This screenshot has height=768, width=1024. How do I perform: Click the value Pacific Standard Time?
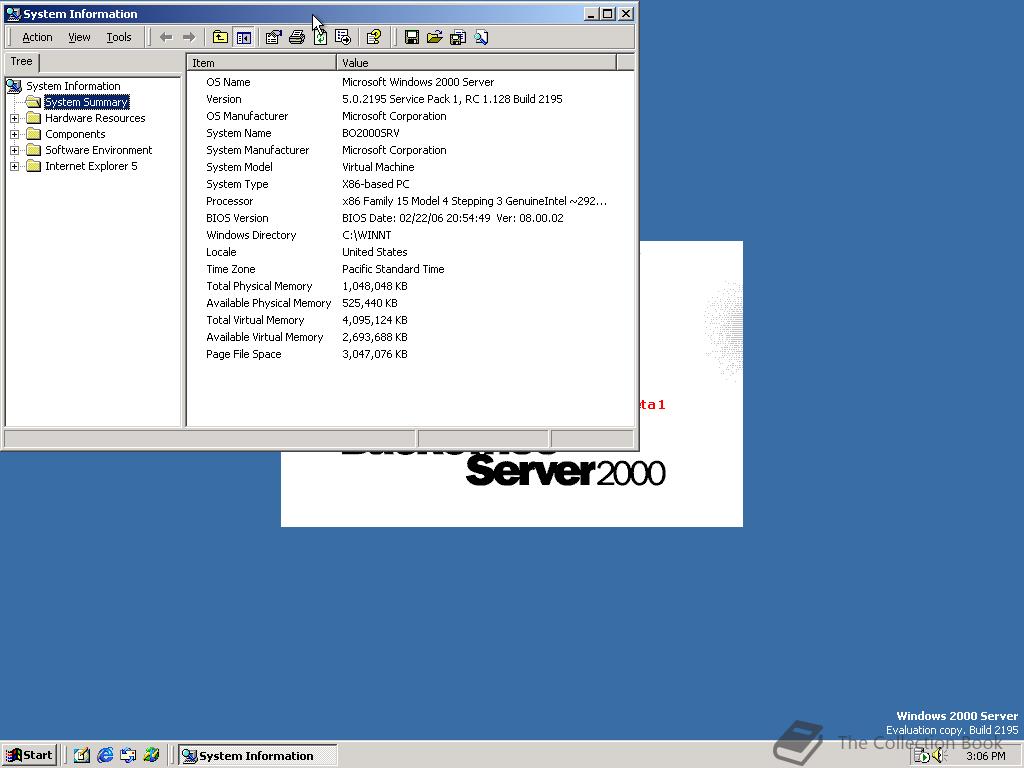[x=393, y=269]
